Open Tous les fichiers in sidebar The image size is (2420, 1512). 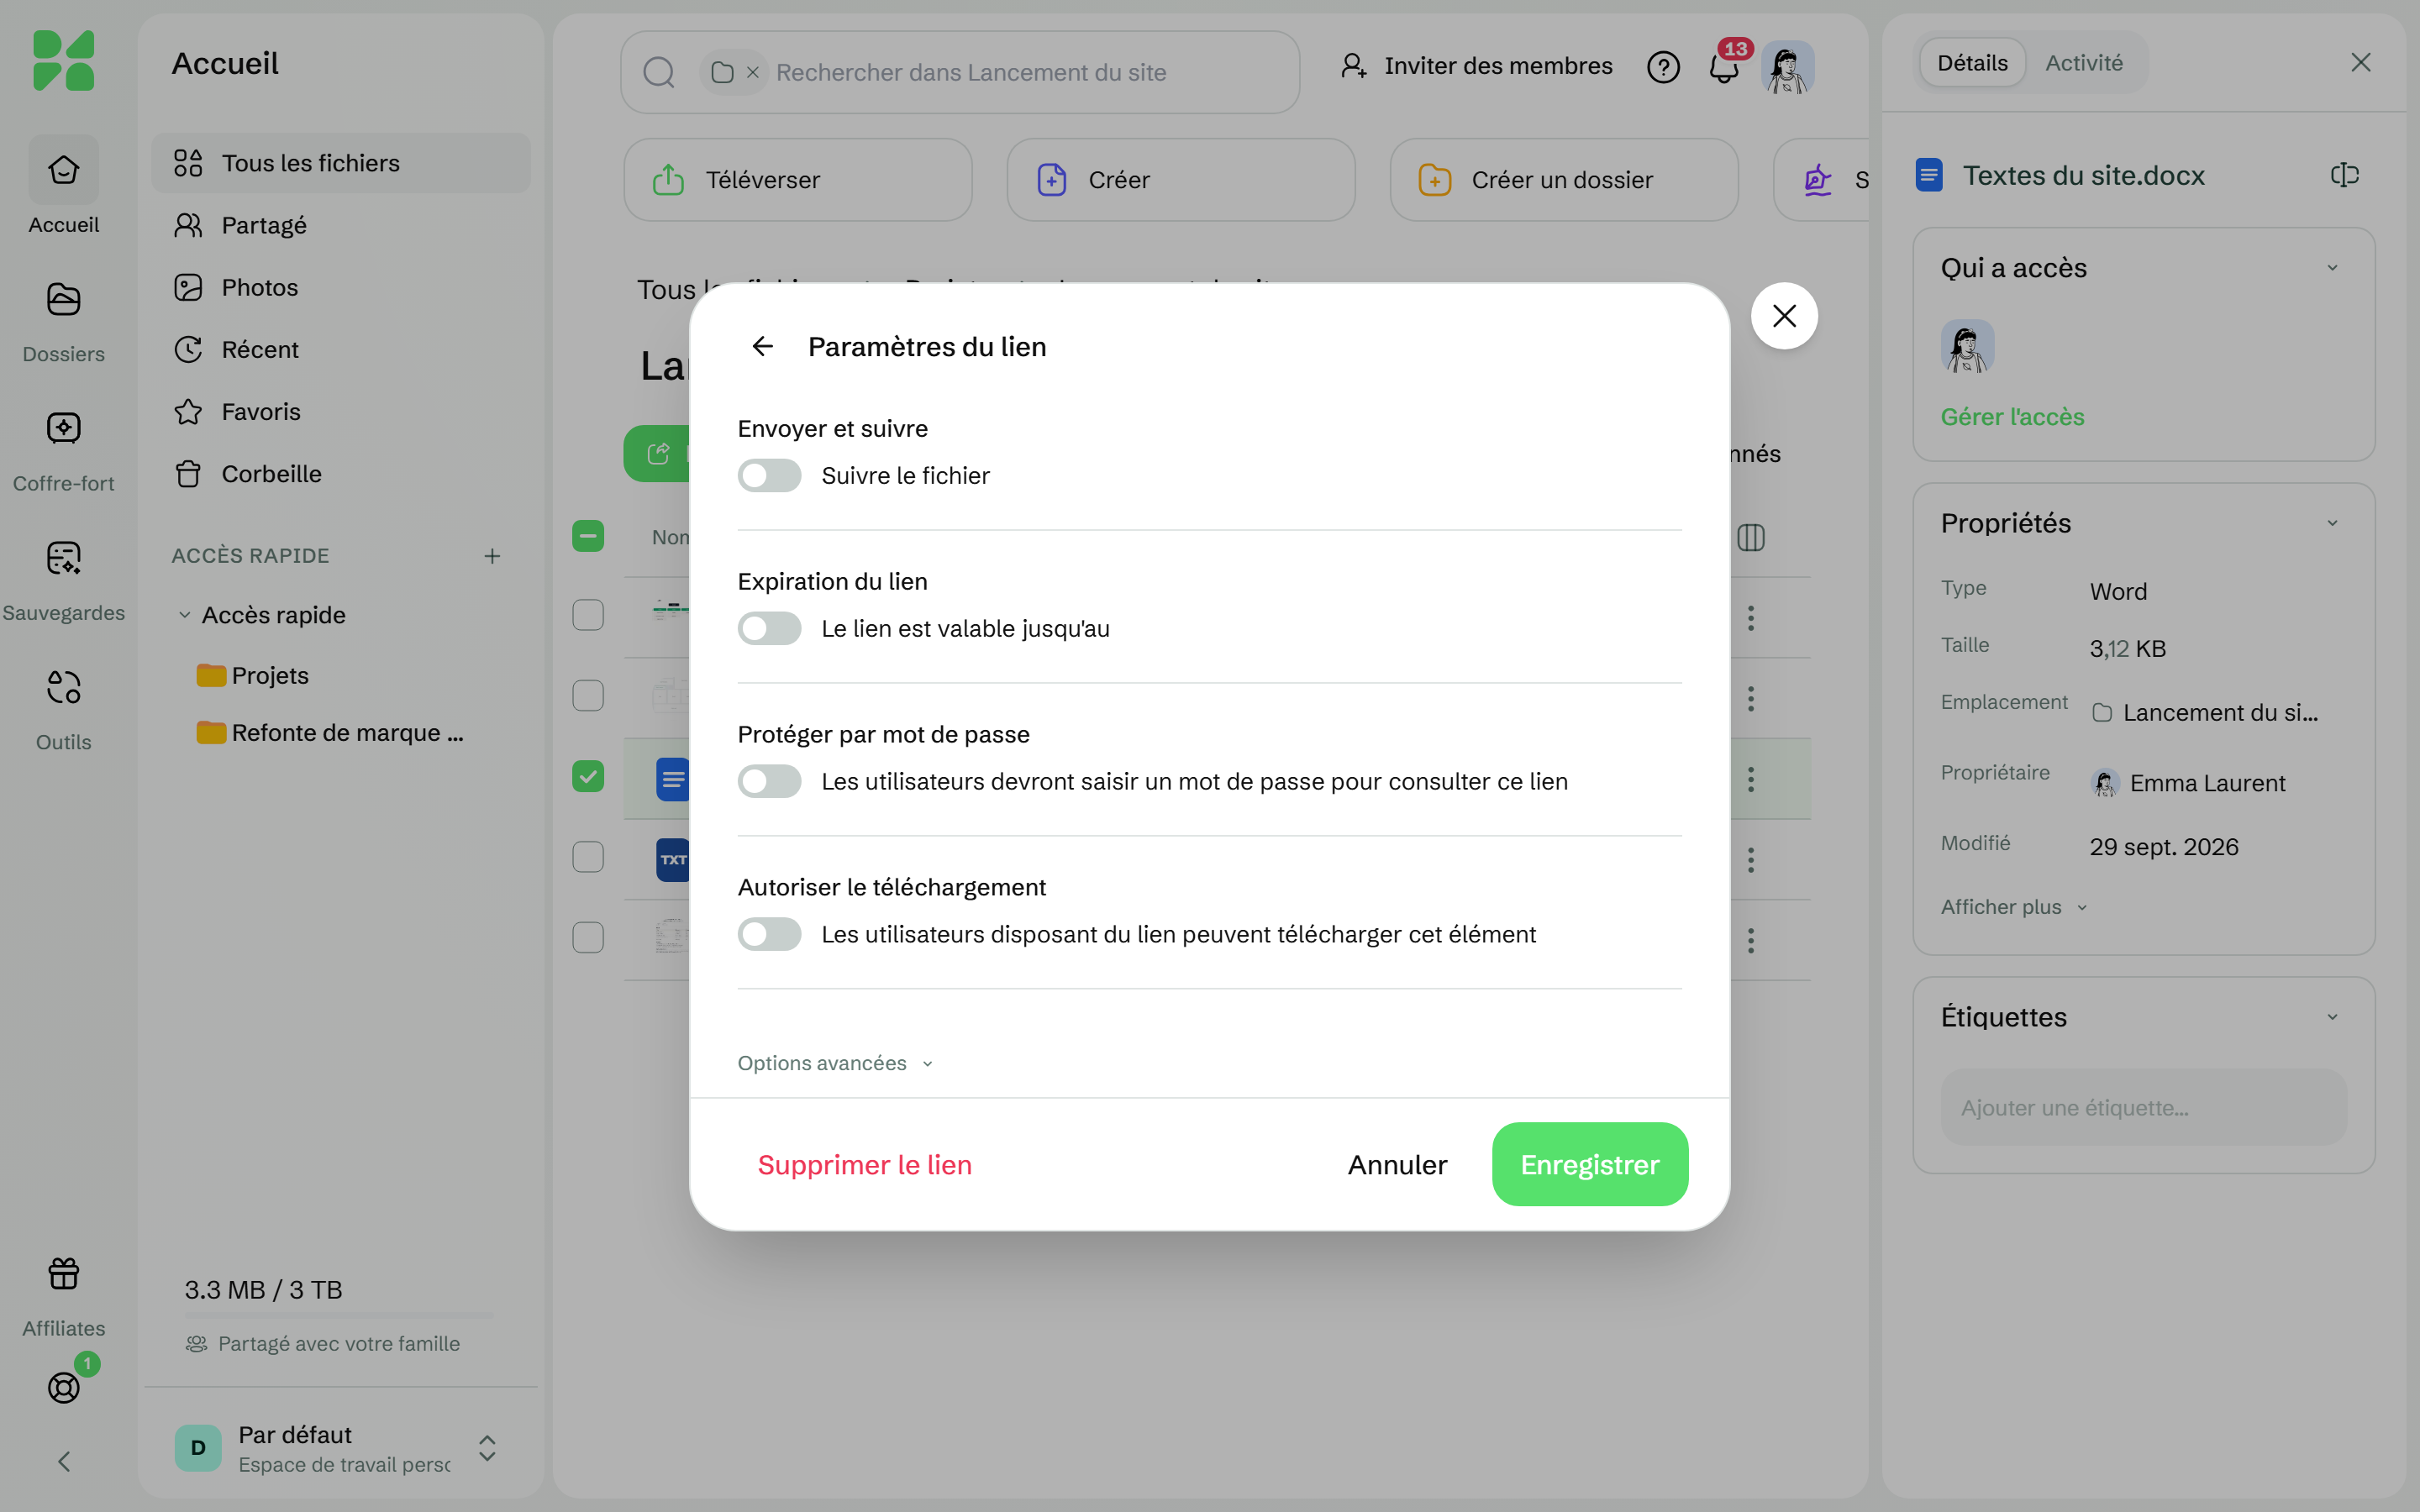pos(340,163)
